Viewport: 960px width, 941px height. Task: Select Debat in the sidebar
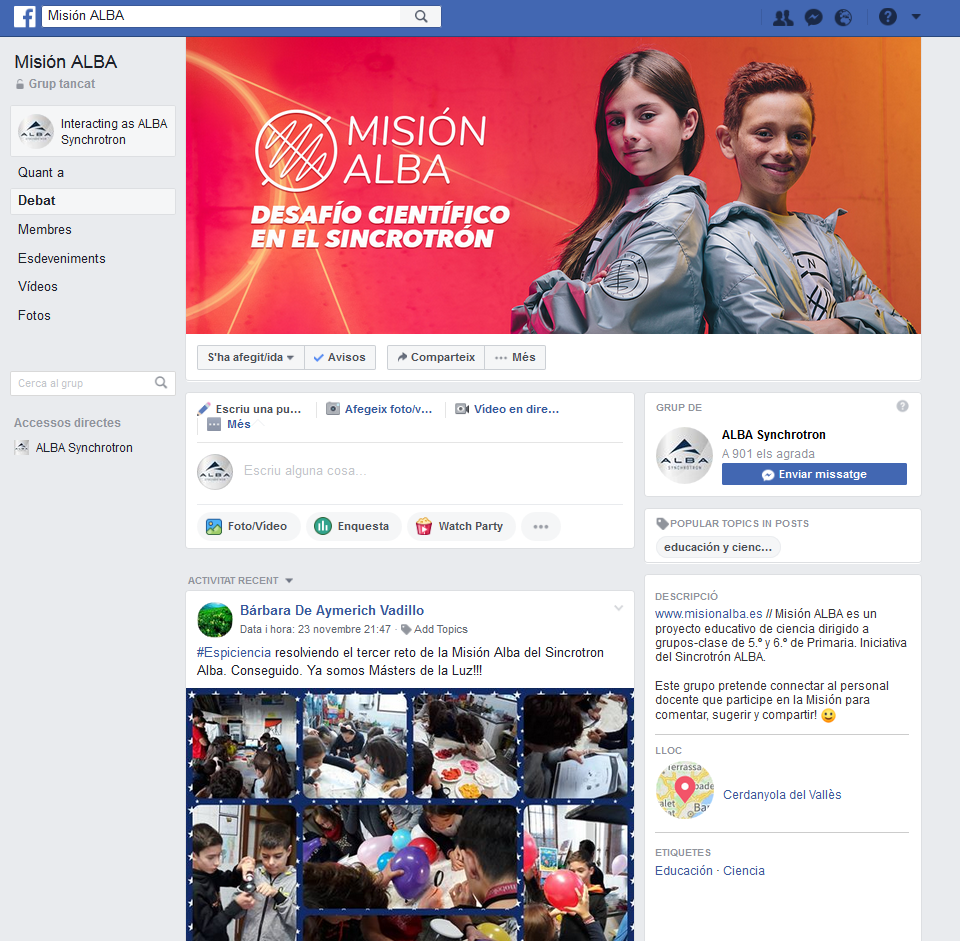pos(93,201)
